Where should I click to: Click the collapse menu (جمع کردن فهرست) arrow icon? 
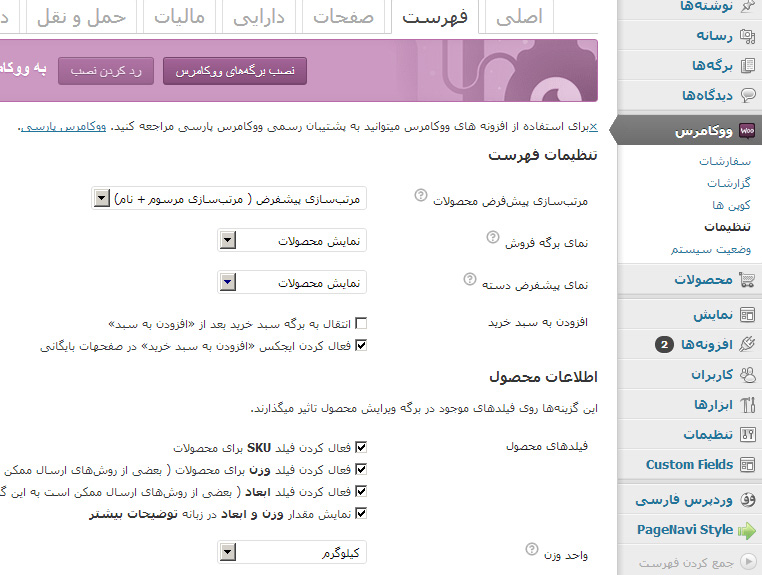[x=747, y=562]
